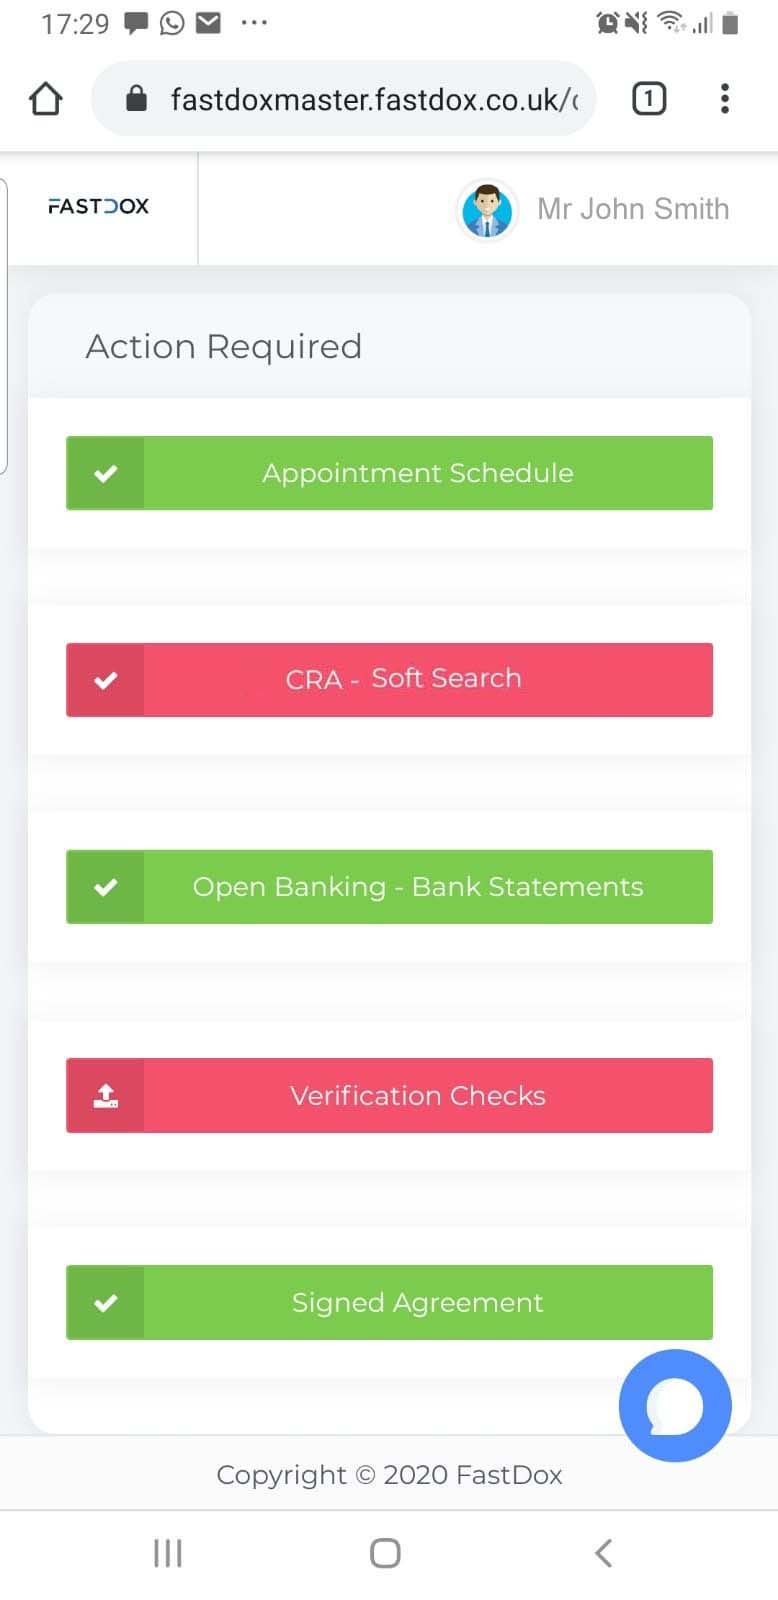
Task: Select the Appointment Schedule action
Action: click(418, 473)
